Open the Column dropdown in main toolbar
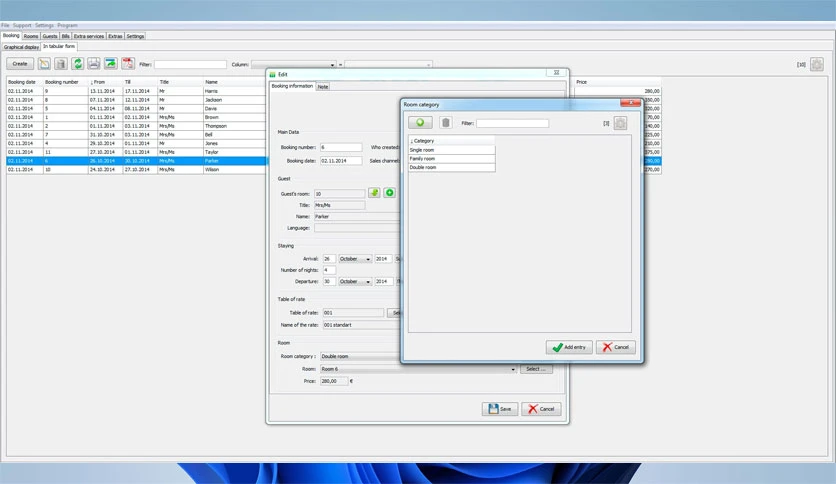 (x=294, y=64)
